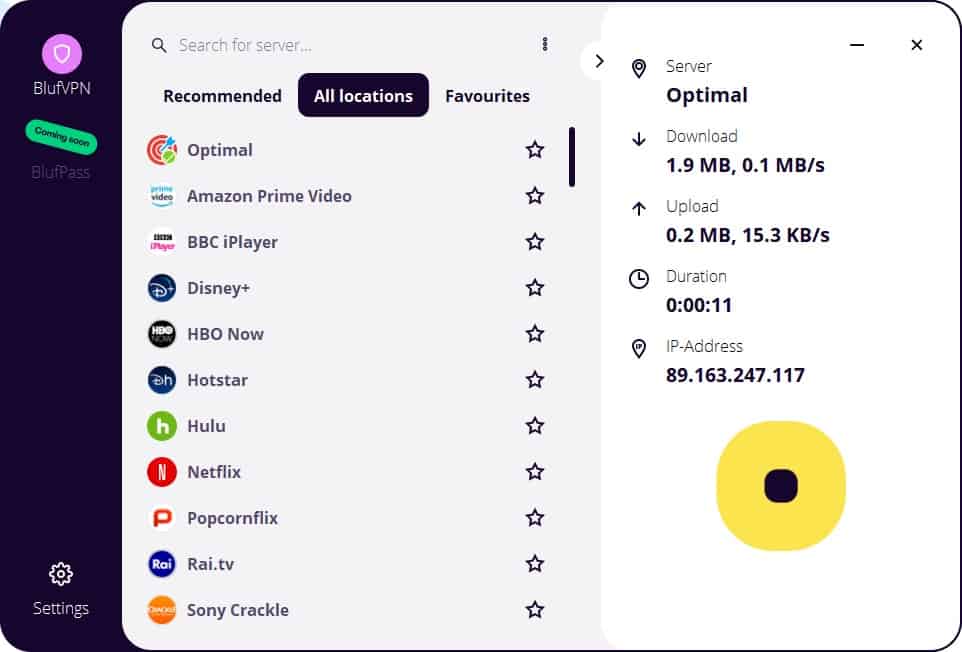The image size is (962, 652).
Task: Add Sony Crackle to favourites
Action: 535,609
